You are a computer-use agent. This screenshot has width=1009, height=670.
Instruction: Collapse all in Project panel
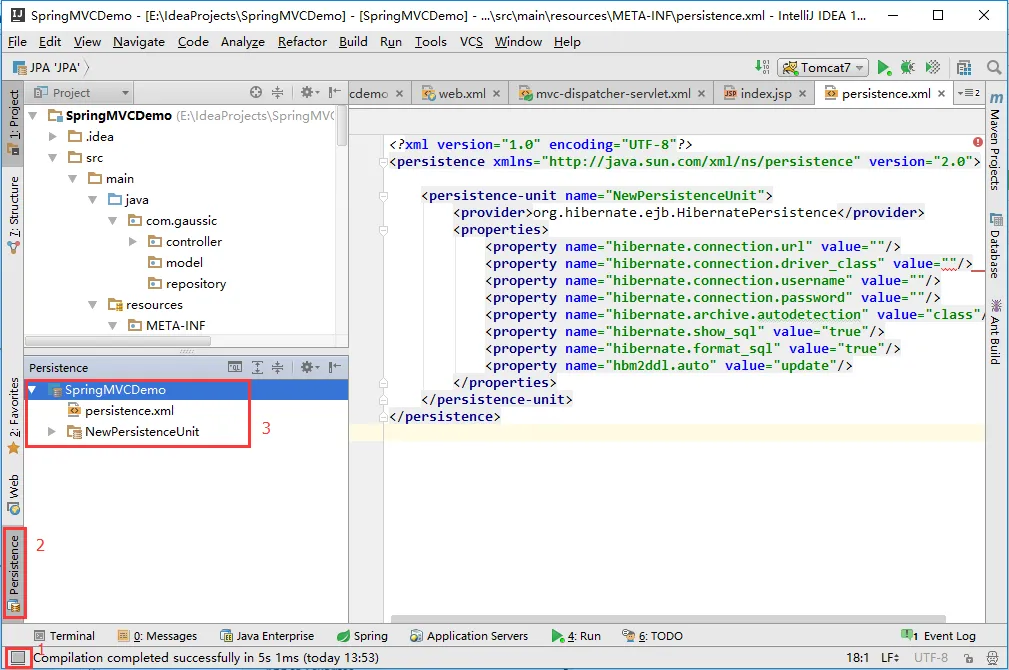[277, 93]
